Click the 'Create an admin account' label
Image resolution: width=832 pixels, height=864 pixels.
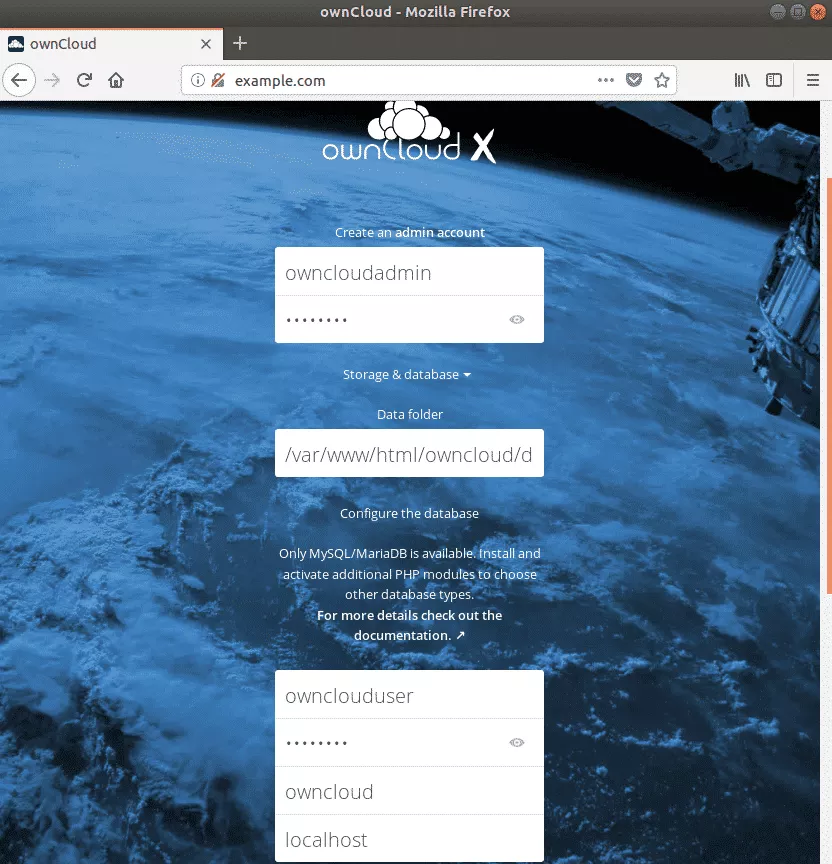[409, 233]
